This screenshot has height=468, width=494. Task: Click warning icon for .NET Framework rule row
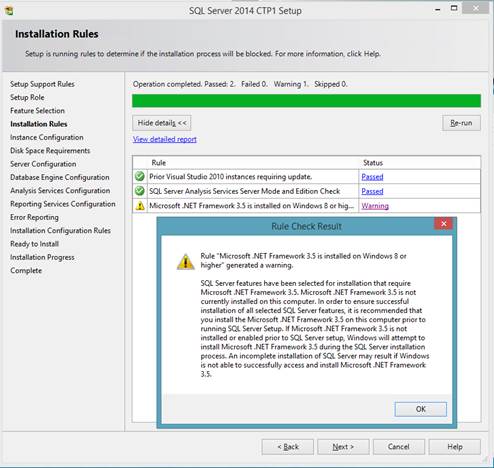click(x=140, y=206)
